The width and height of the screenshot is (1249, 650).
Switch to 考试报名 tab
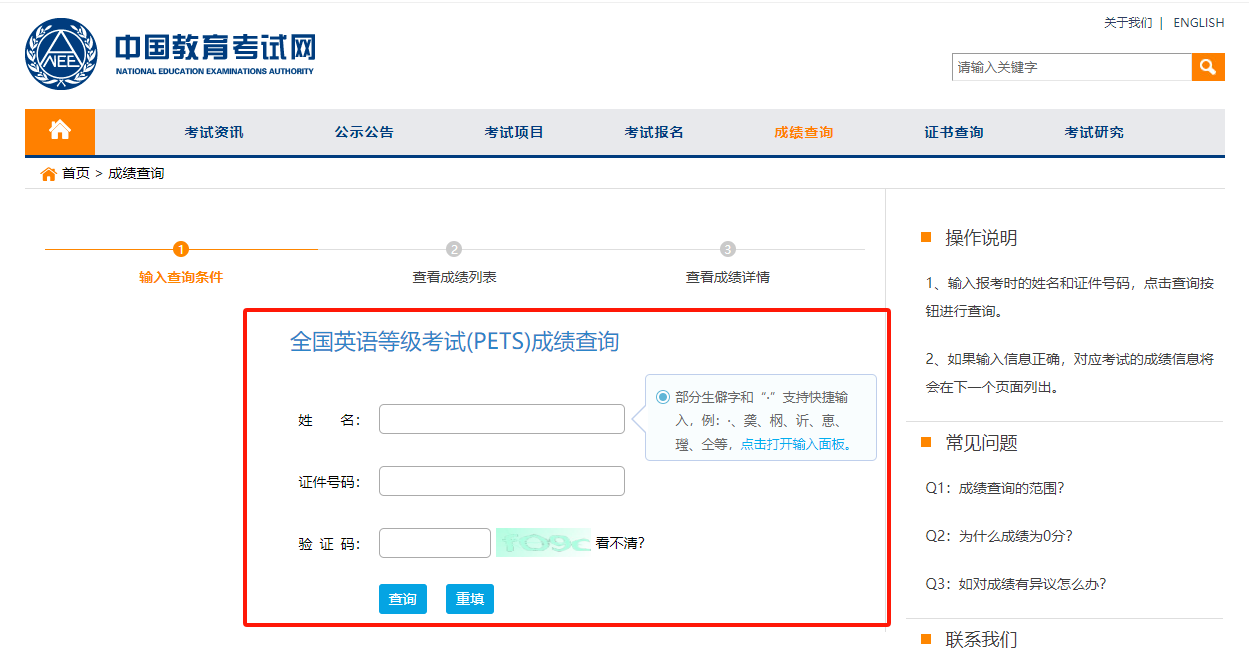coord(654,131)
